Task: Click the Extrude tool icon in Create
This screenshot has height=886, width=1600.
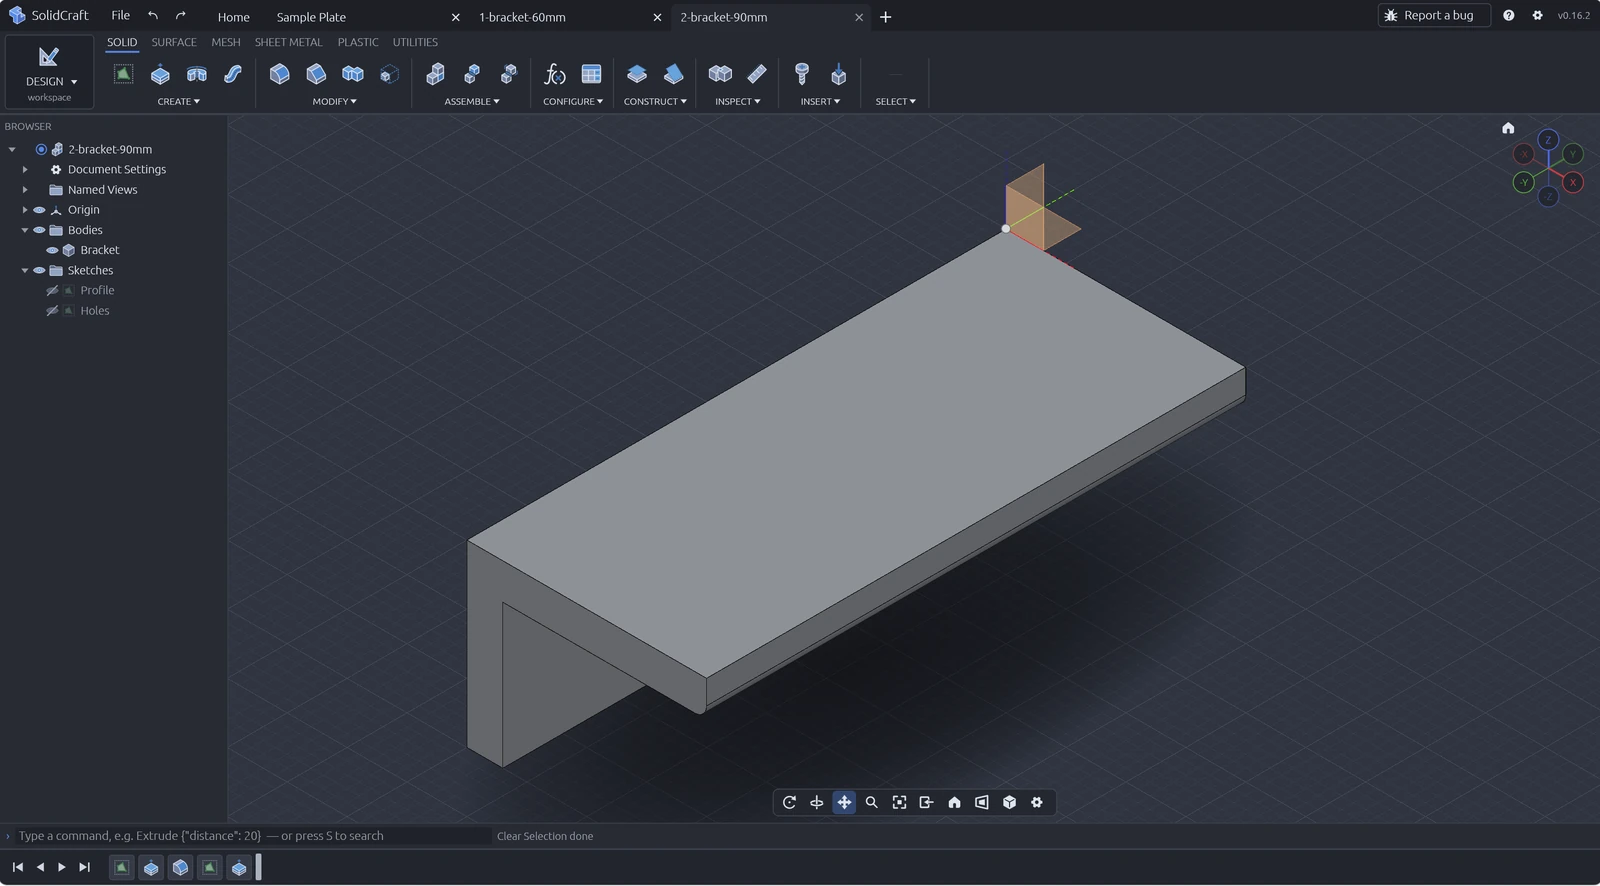Action: click(160, 74)
